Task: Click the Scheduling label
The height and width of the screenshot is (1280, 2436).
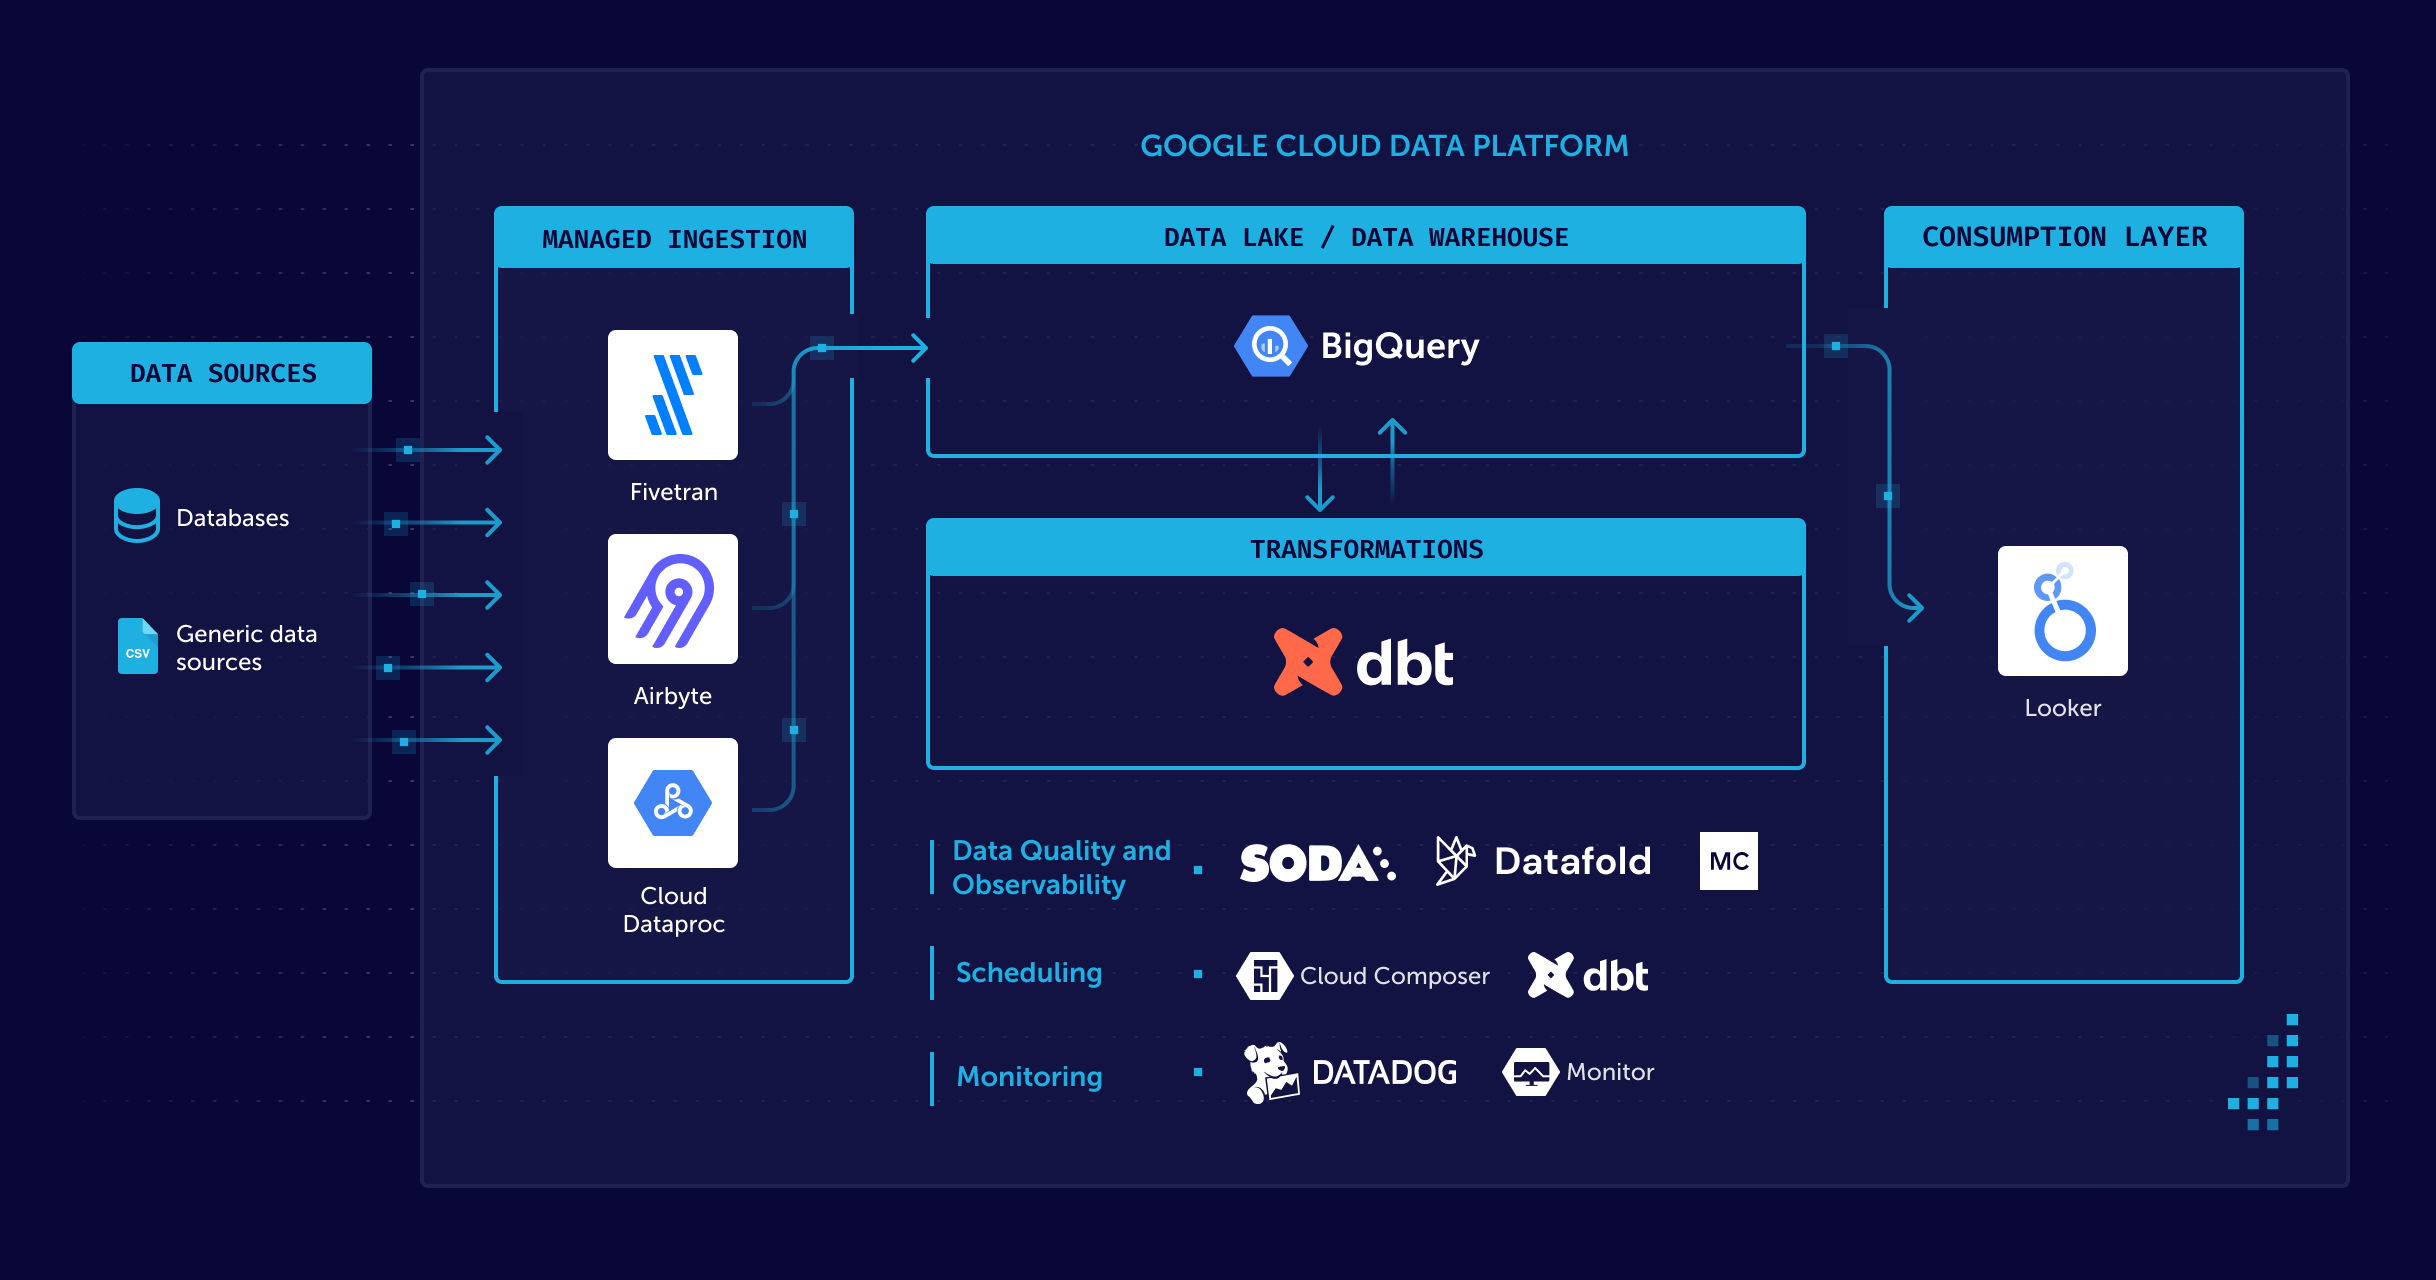Action: (x=1029, y=973)
